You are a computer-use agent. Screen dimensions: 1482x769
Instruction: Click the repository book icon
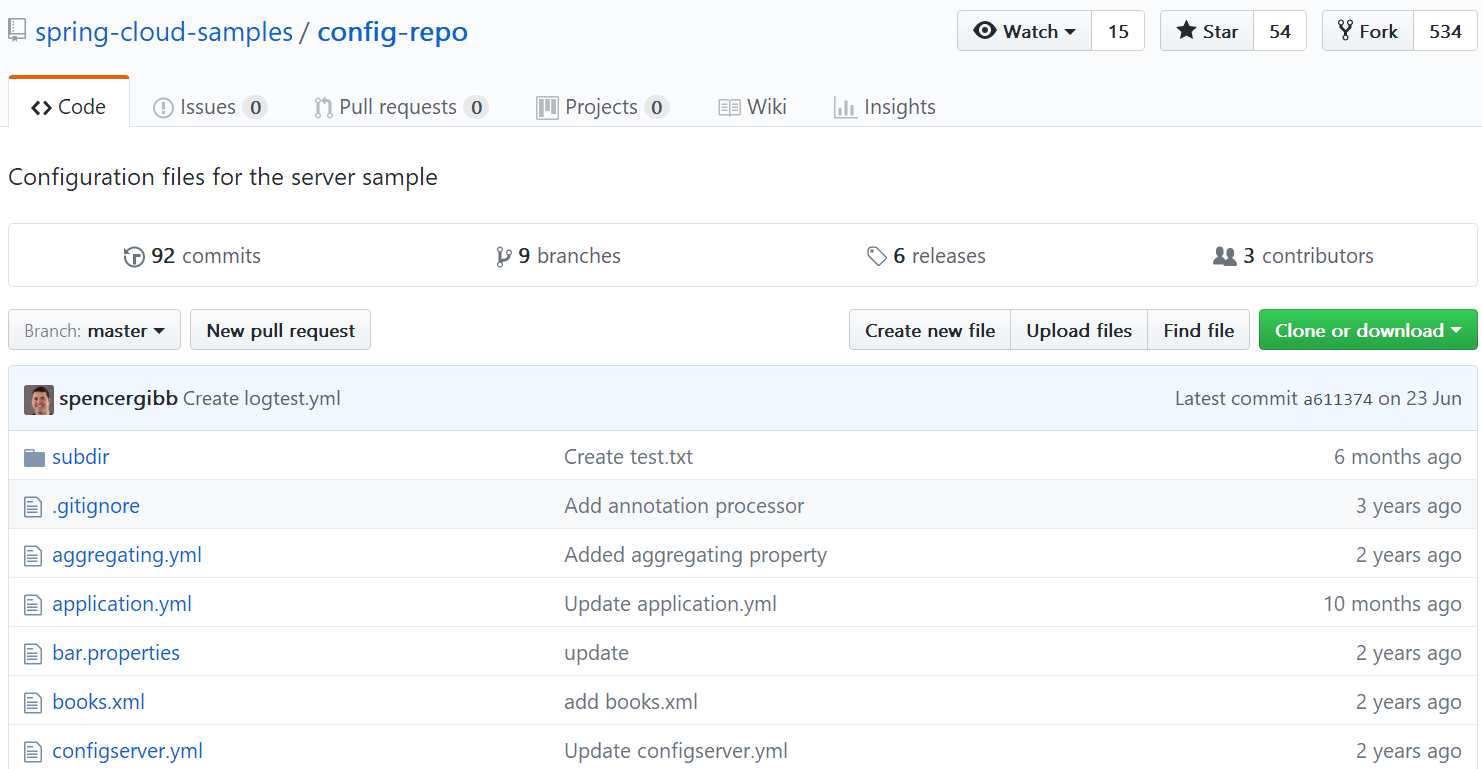tap(17, 31)
